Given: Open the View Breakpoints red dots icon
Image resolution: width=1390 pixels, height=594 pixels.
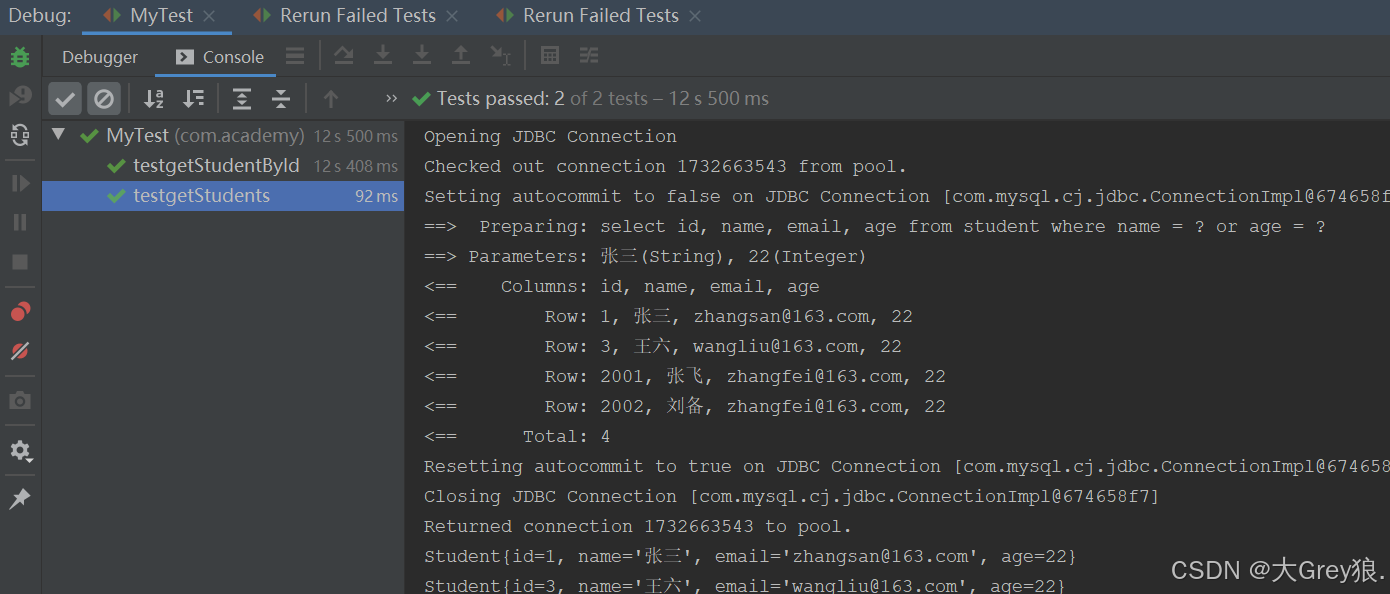Looking at the screenshot, I should coord(20,312).
